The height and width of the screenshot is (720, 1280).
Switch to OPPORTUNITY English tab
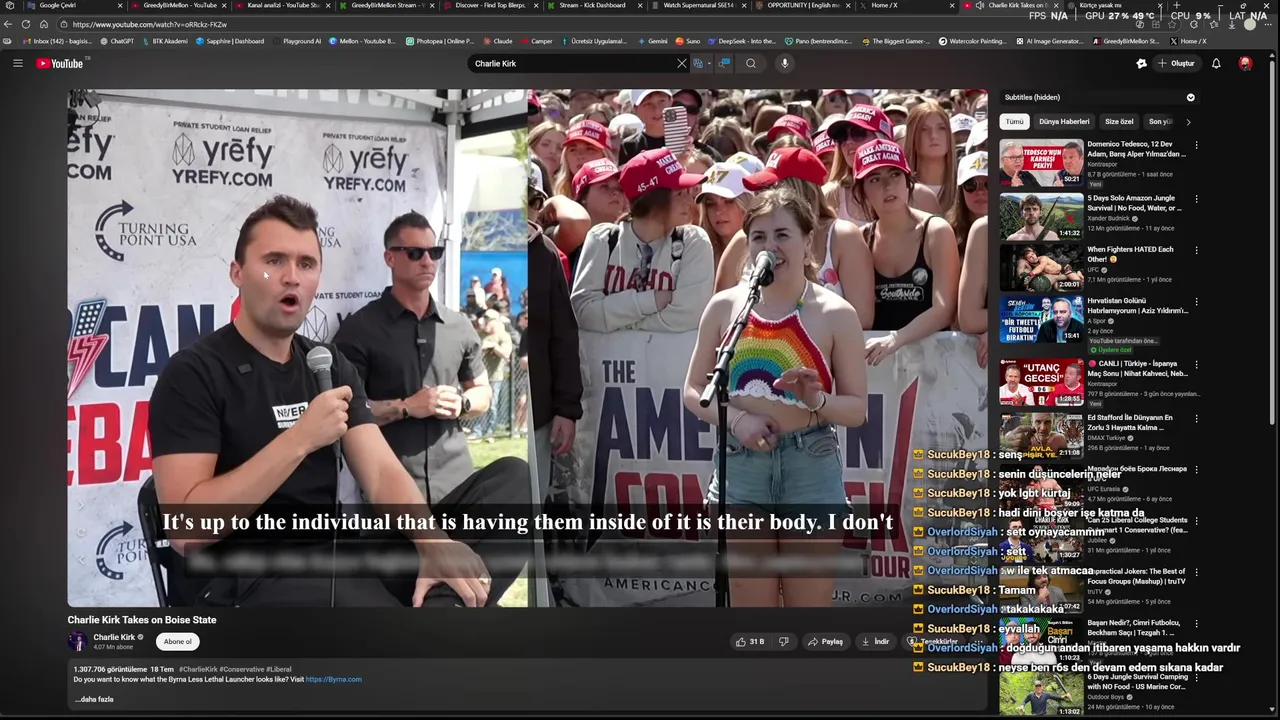click(802, 5)
